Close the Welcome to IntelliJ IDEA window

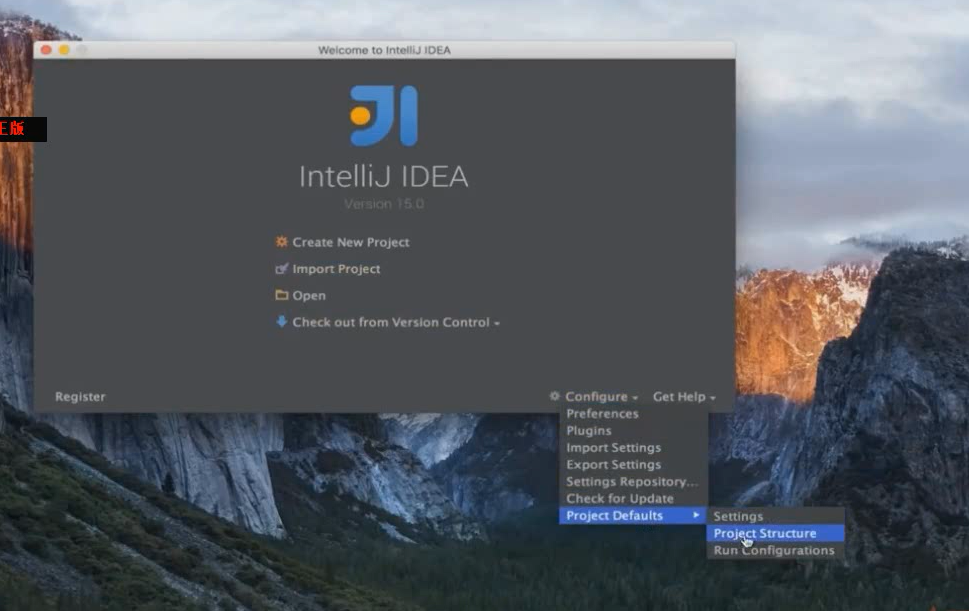pyautogui.click(x=46, y=49)
